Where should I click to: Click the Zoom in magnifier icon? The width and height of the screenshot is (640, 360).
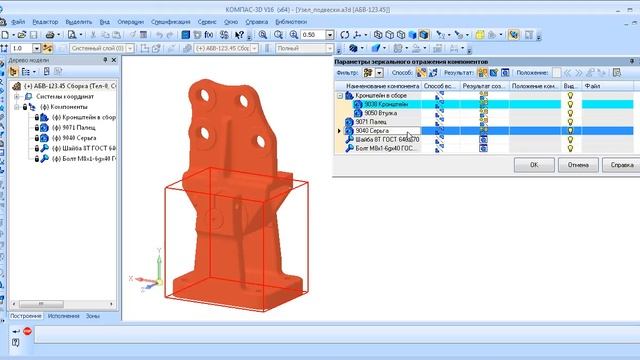293,35
